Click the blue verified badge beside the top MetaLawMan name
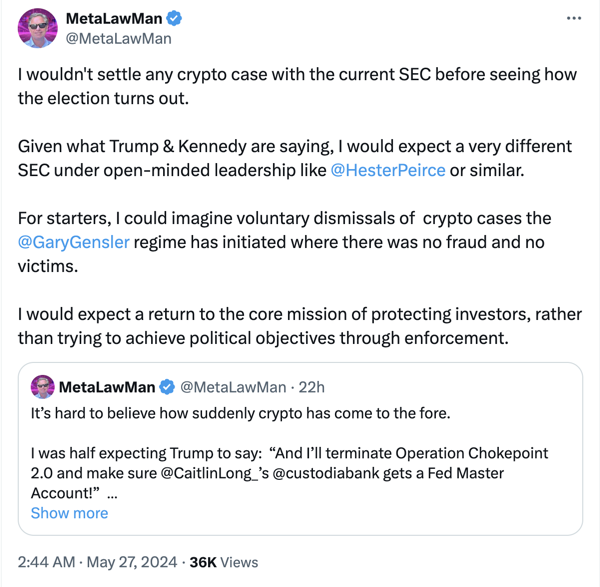 (x=173, y=19)
